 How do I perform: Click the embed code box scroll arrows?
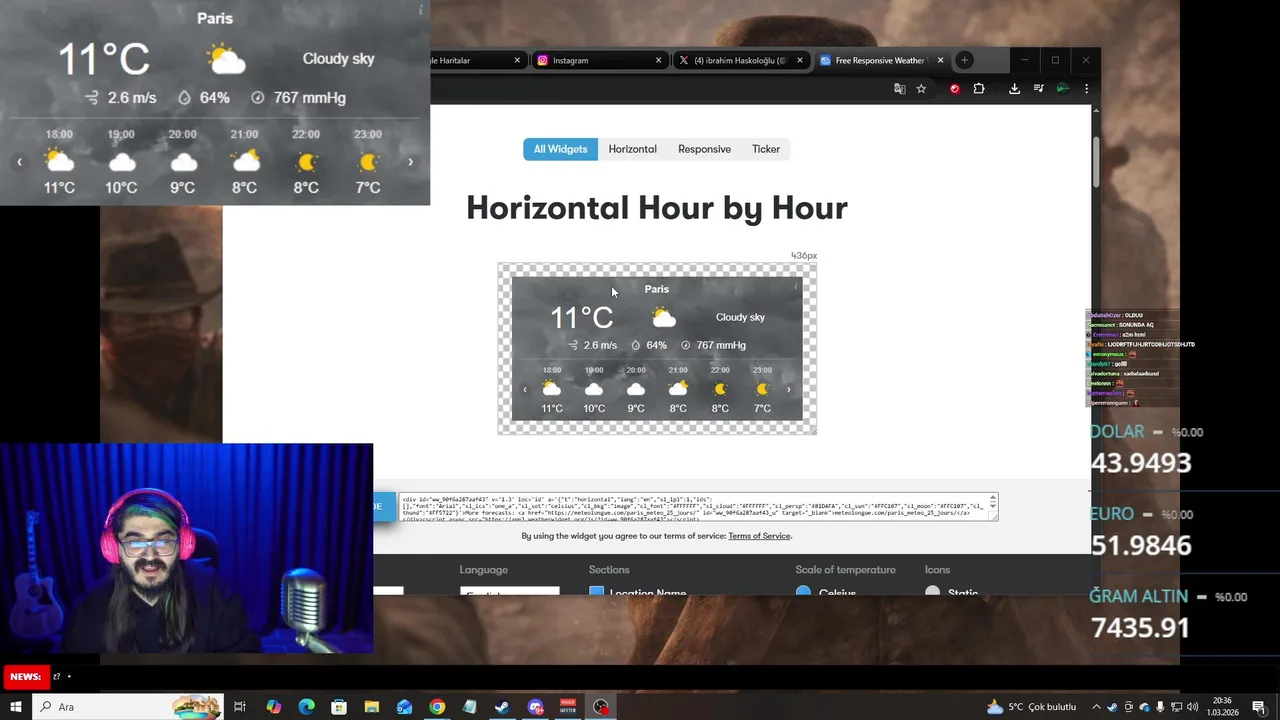coord(992,502)
